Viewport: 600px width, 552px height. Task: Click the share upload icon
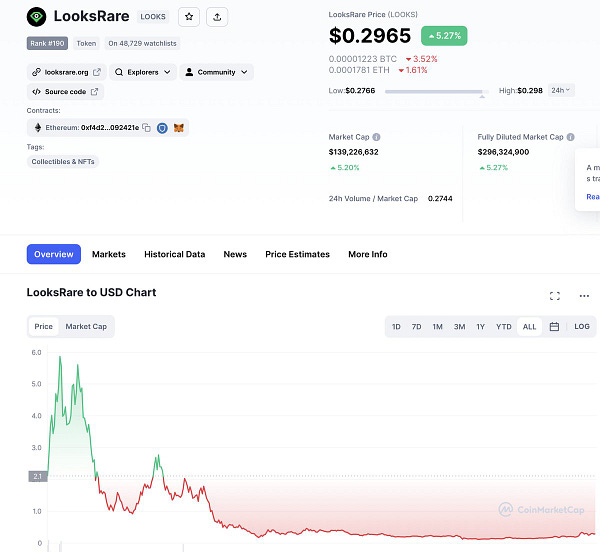[x=217, y=17]
